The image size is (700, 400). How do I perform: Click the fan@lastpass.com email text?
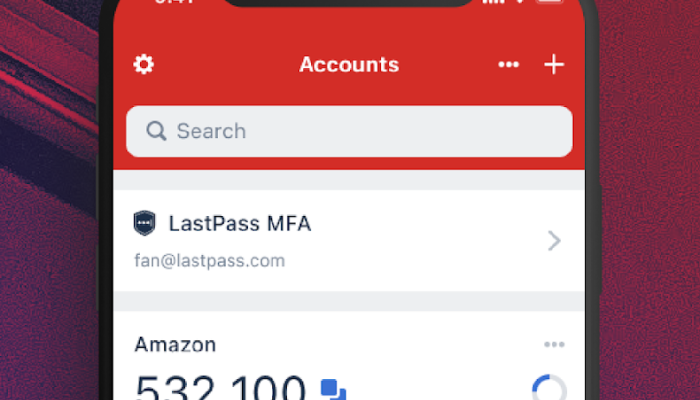(x=209, y=260)
